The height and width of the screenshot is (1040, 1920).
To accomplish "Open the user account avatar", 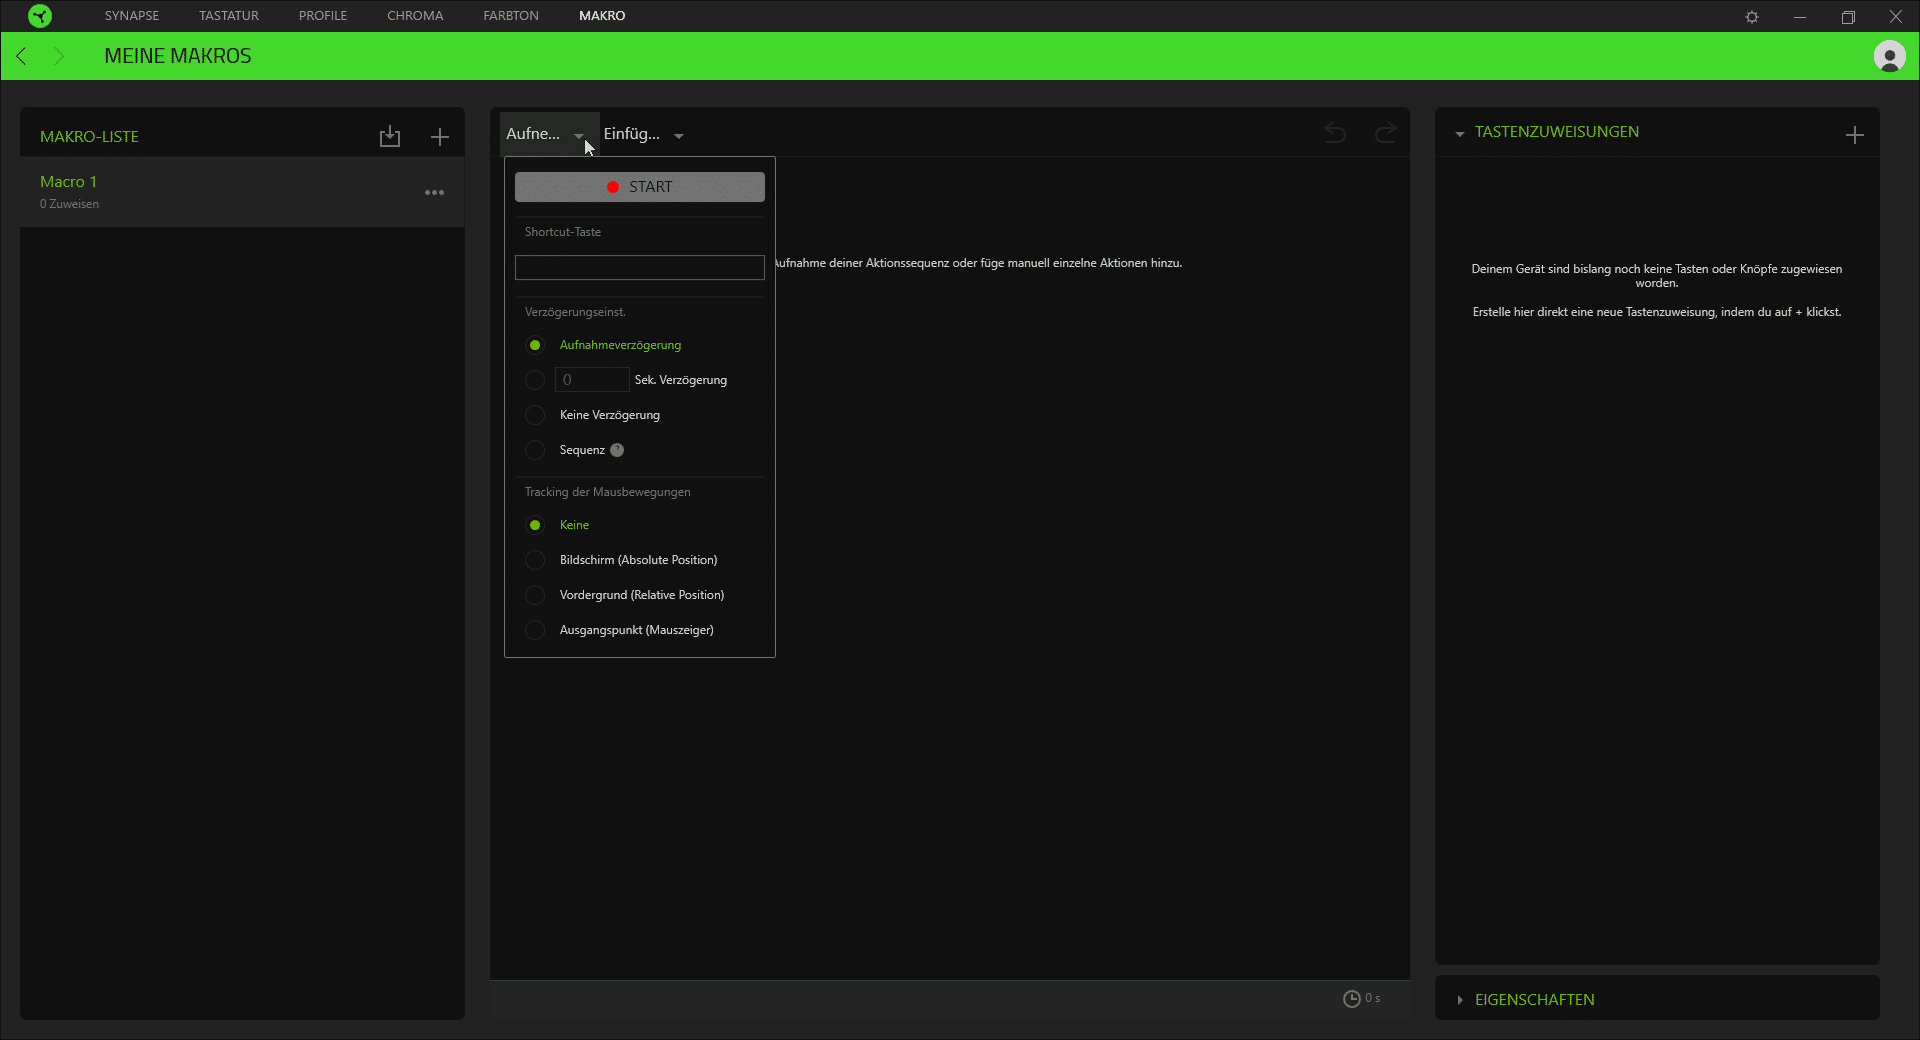I will tap(1889, 56).
